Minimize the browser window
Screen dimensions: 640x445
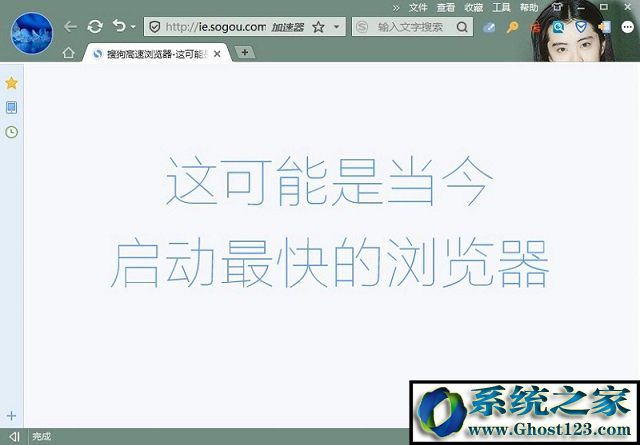[x=581, y=7]
